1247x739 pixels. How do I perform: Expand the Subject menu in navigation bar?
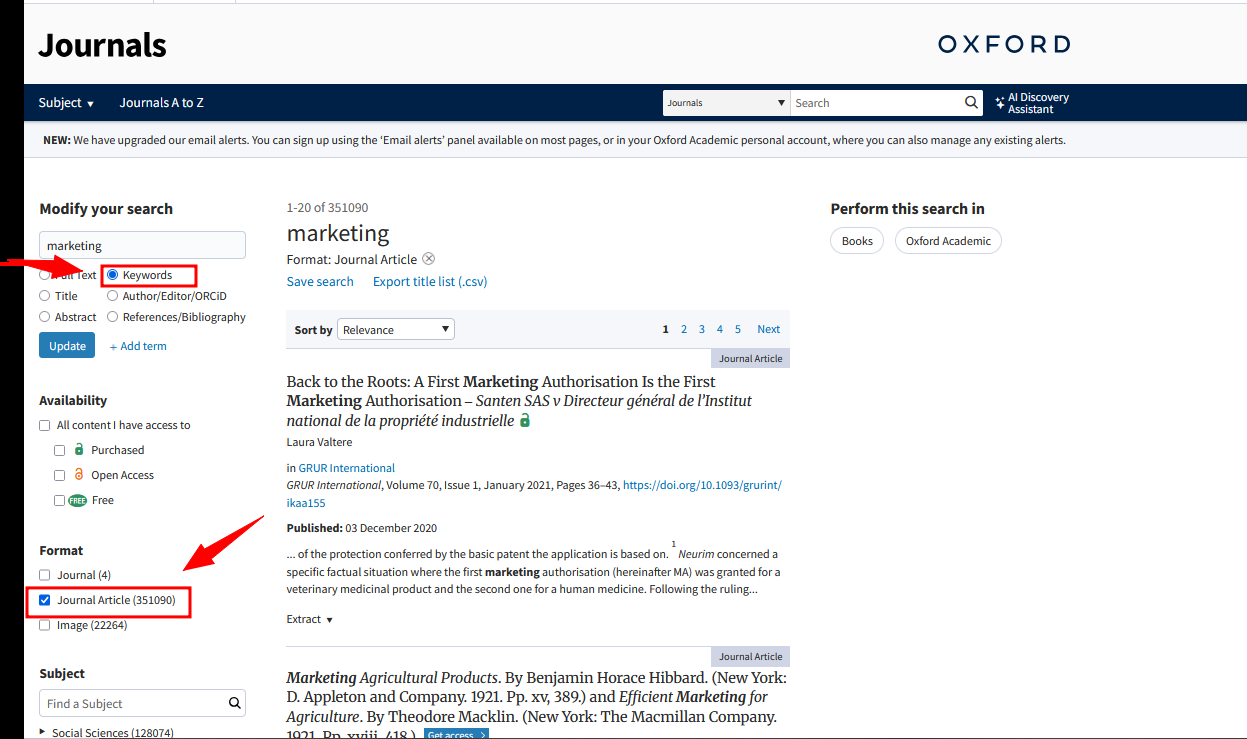[66, 103]
